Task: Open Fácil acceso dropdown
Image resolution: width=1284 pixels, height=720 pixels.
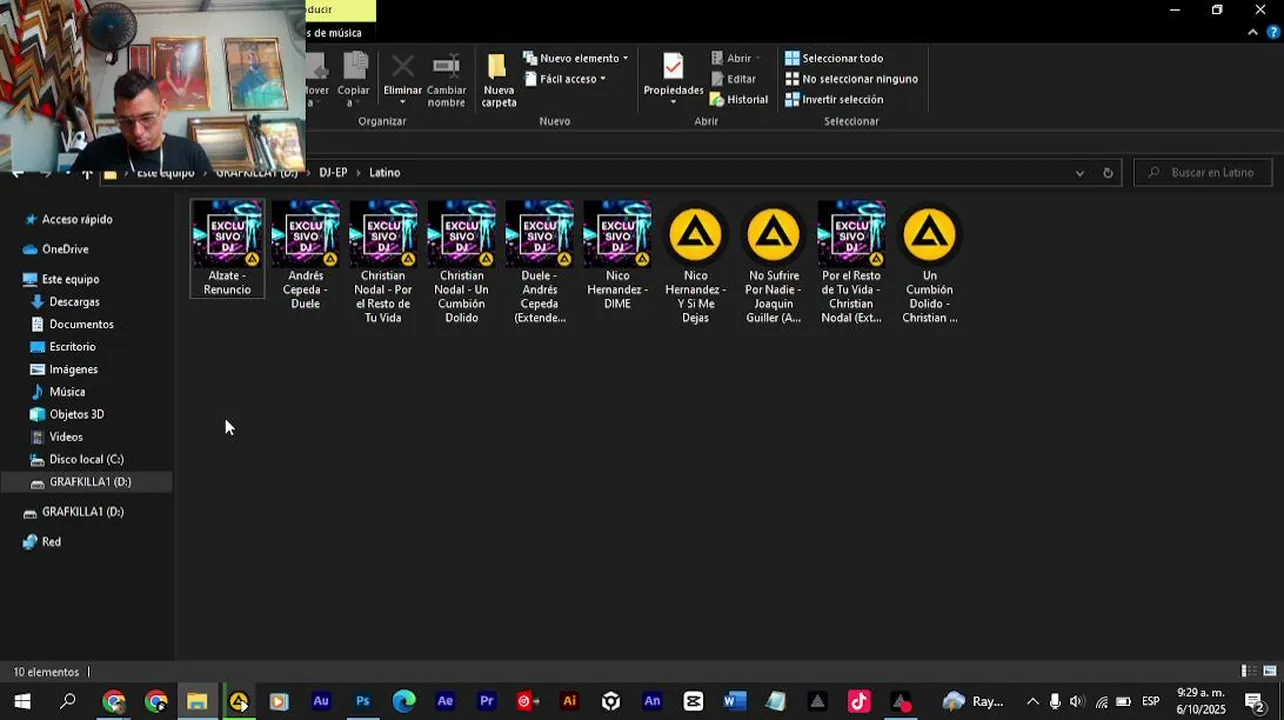Action: [x=565, y=79]
